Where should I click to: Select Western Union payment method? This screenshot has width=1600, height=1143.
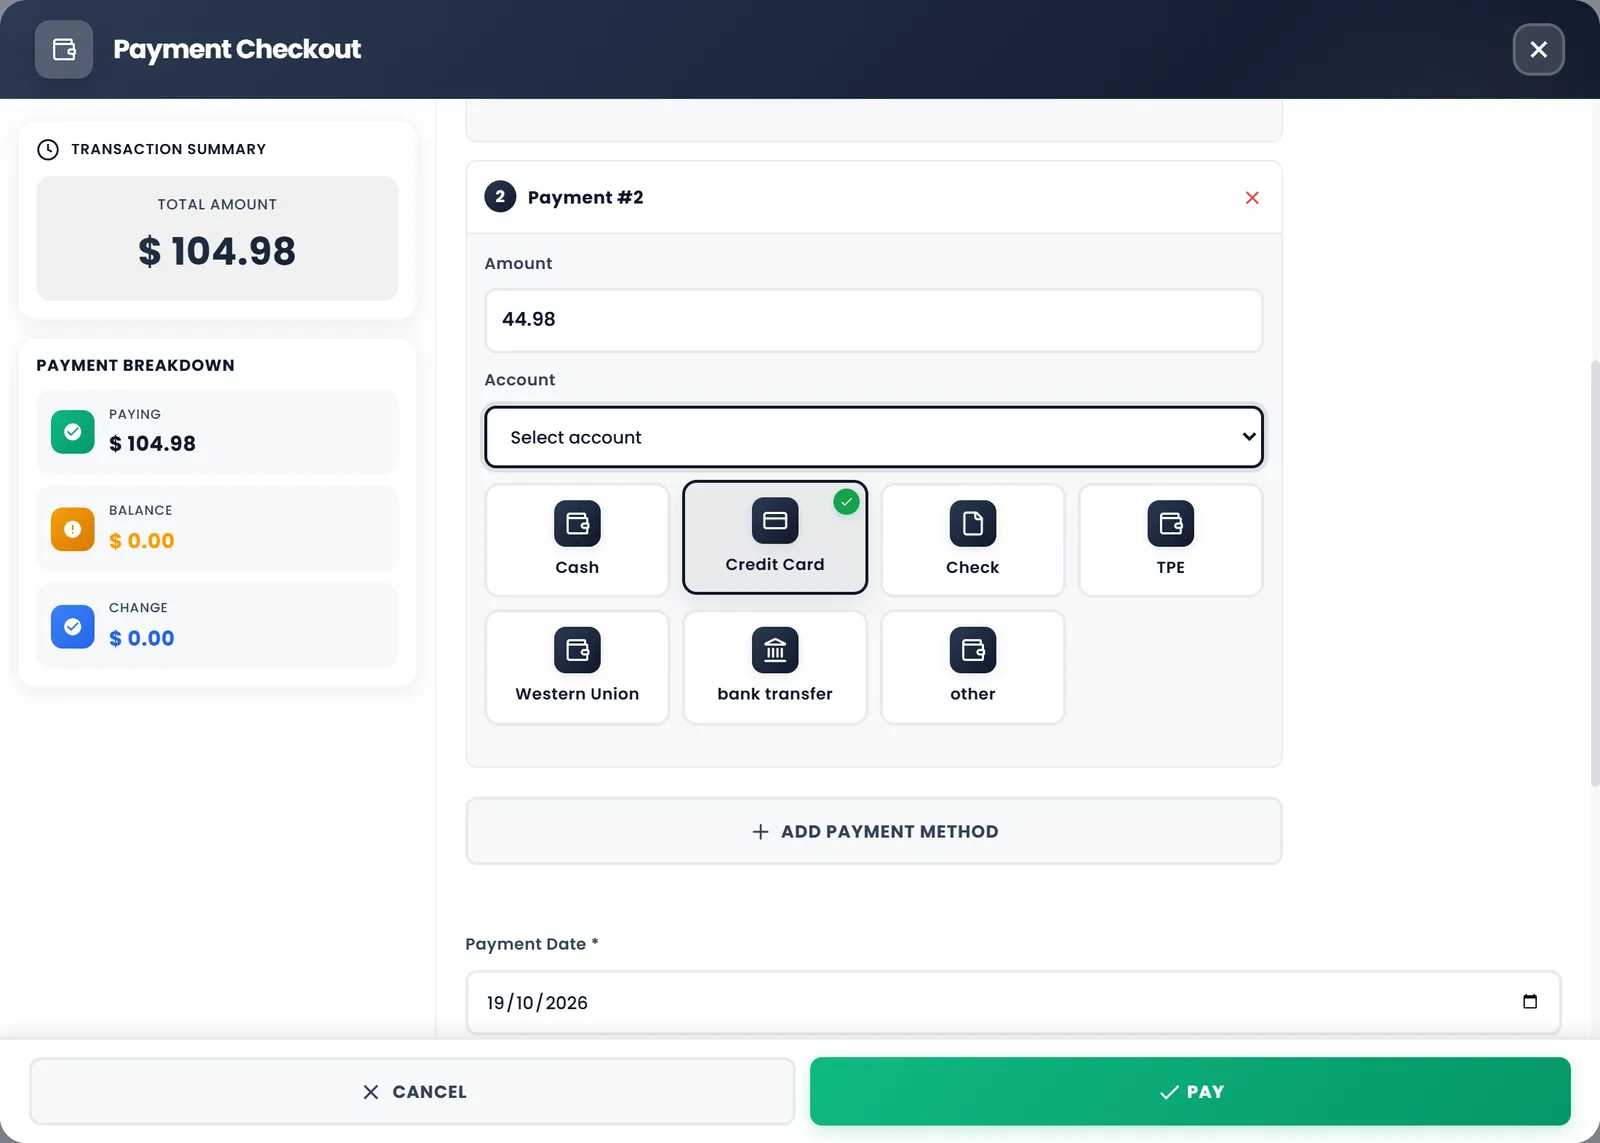coord(577,667)
